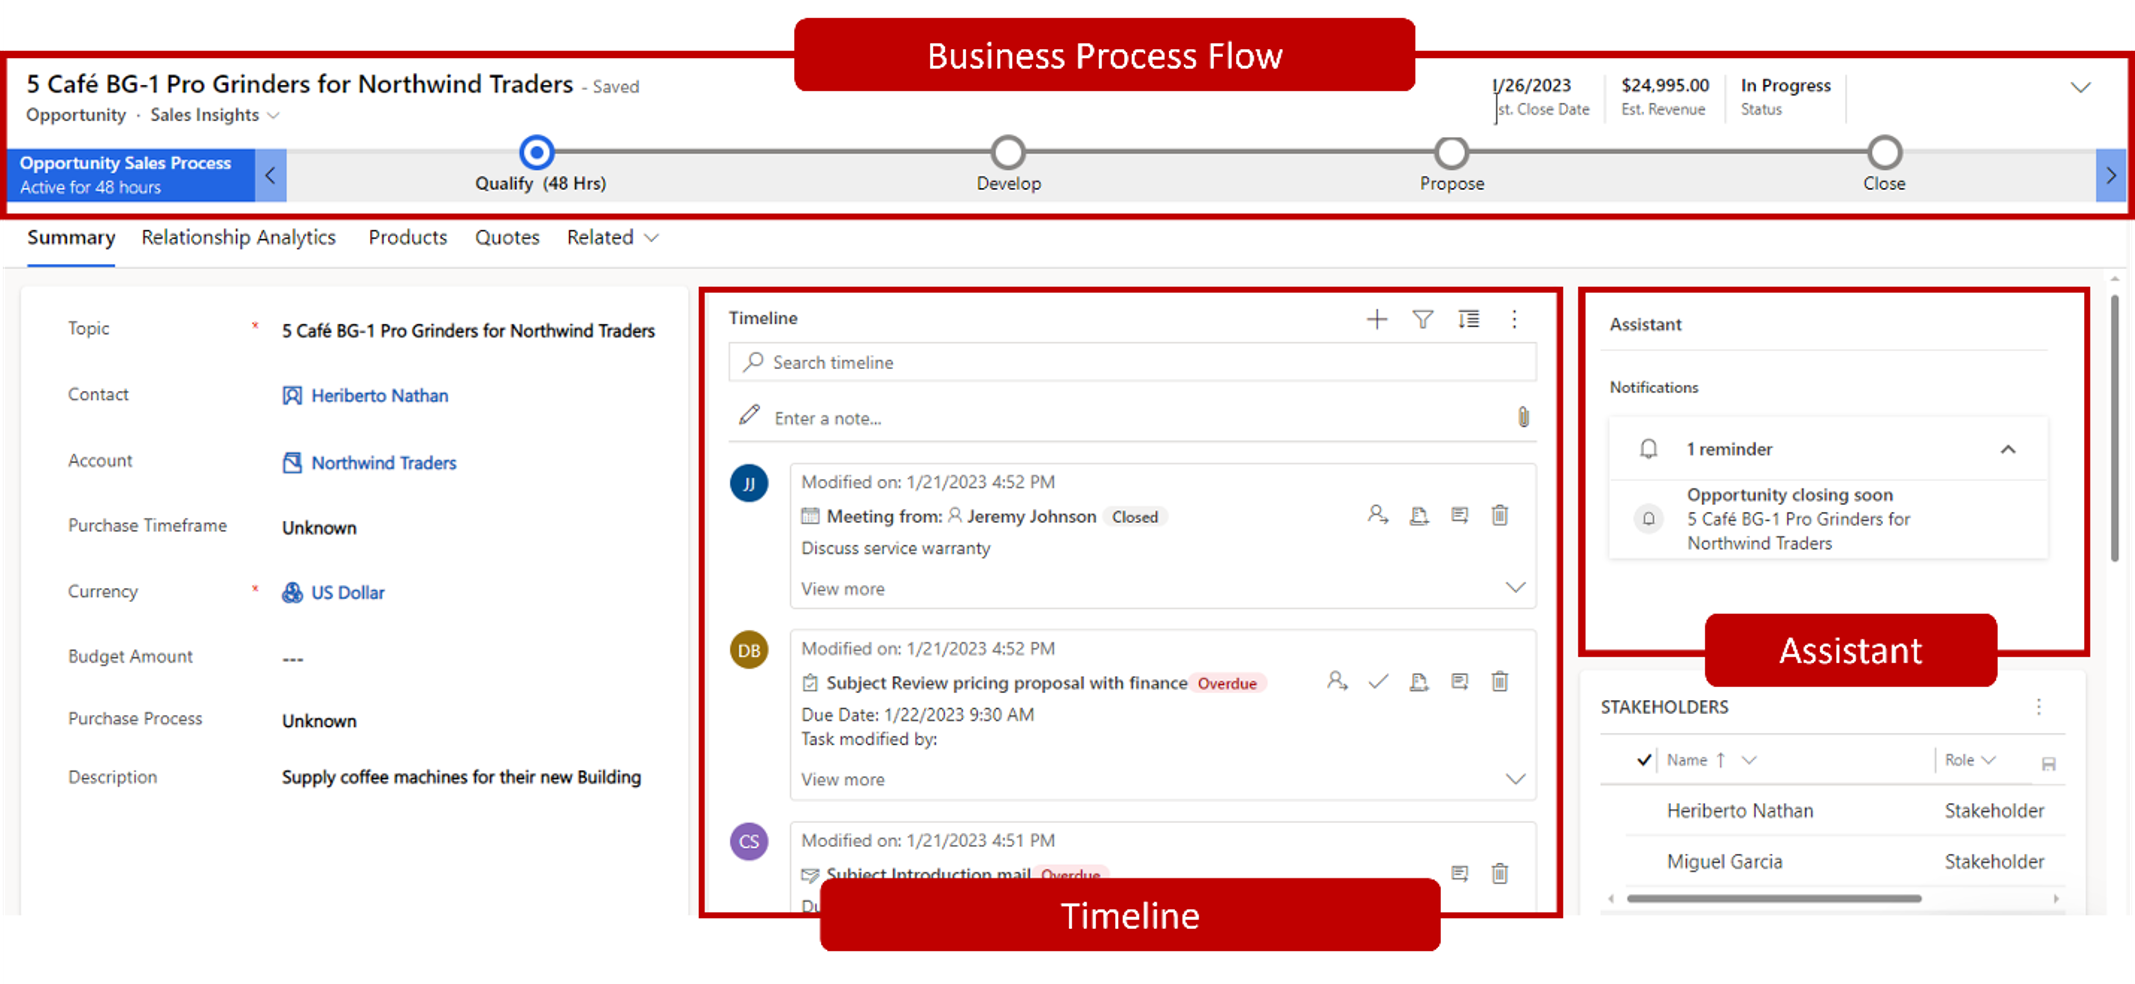Click the In Progress status value
The image size is (2135, 984).
tap(1786, 86)
